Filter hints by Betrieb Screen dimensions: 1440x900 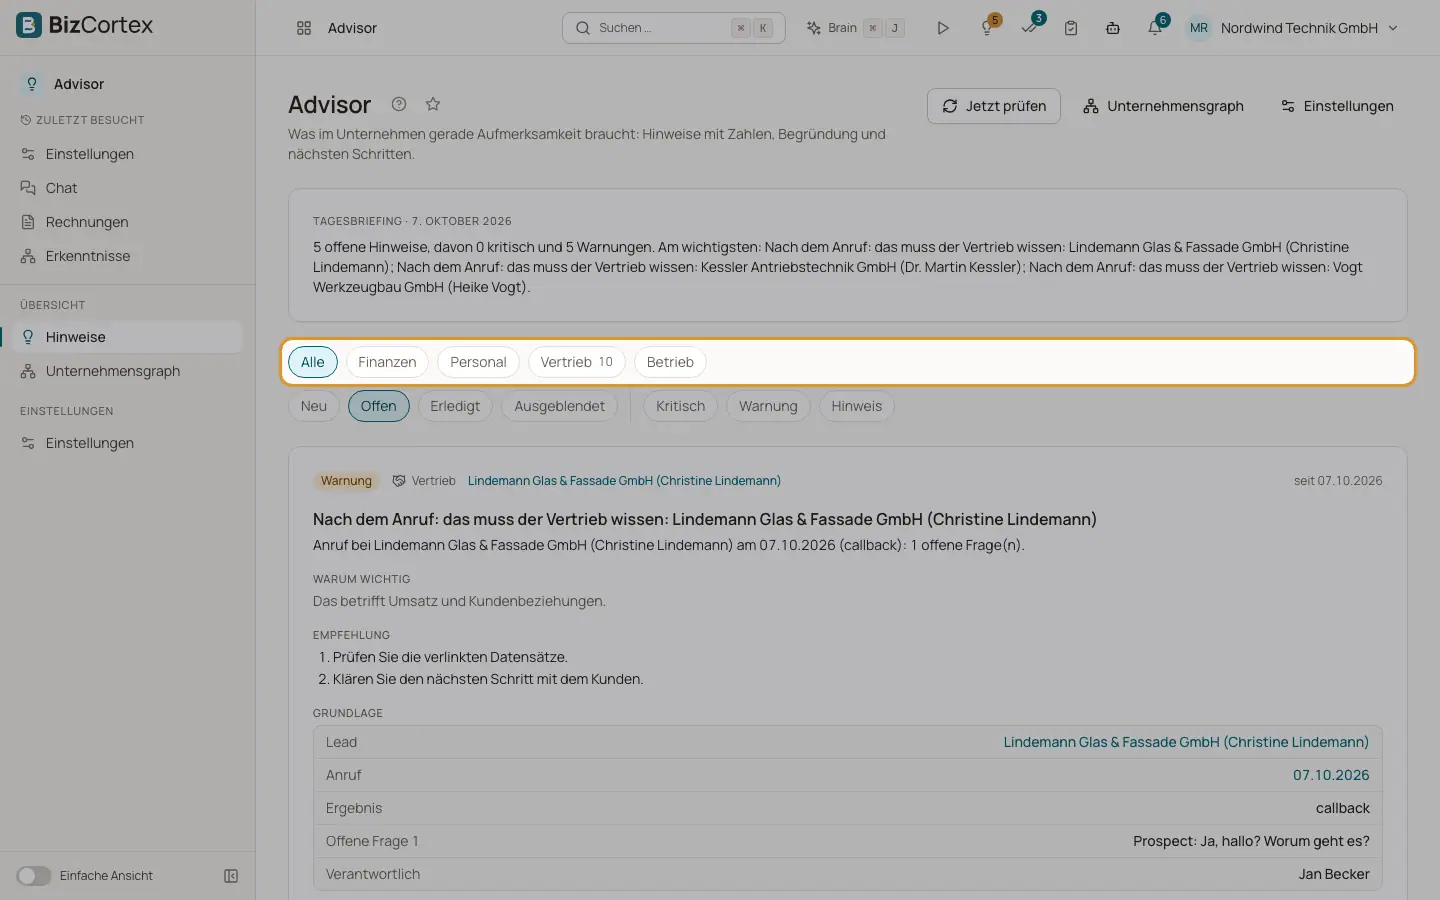(x=670, y=362)
